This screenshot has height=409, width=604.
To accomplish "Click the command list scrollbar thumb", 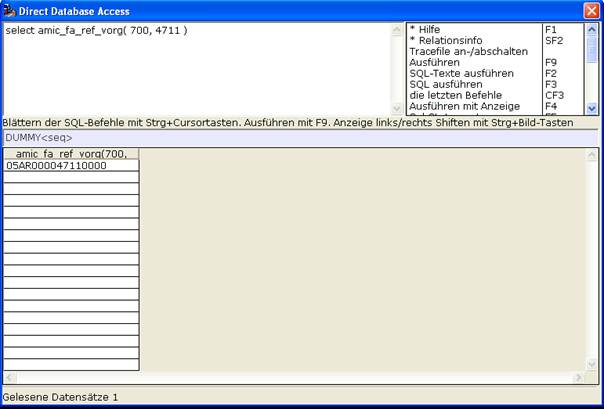I will (x=592, y=50).
